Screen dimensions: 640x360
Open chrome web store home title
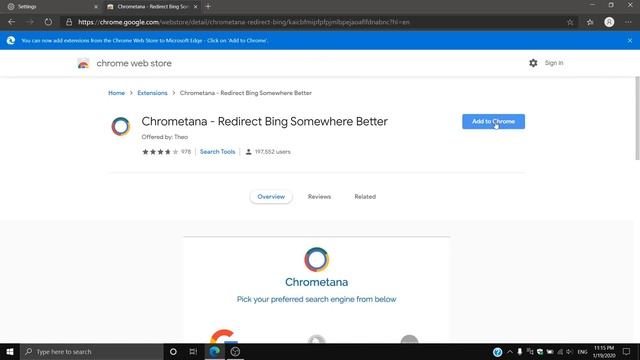point(134,63)
